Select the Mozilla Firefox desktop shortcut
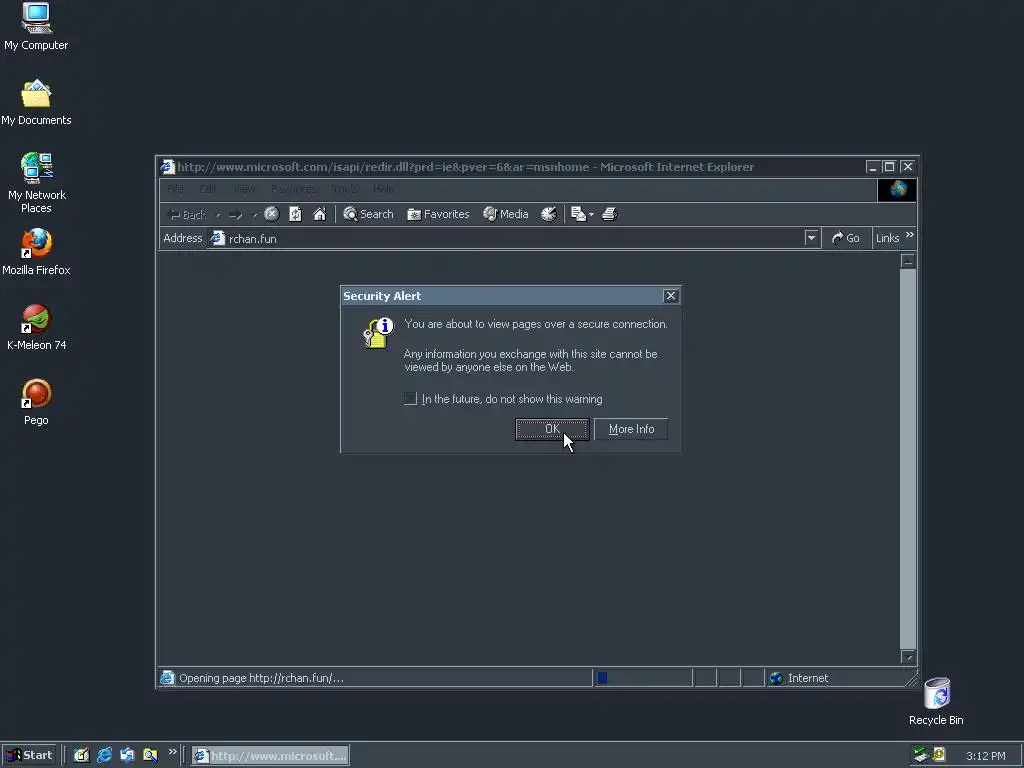The height and width of the screenshot is (768, 1024). coord(36,252)
